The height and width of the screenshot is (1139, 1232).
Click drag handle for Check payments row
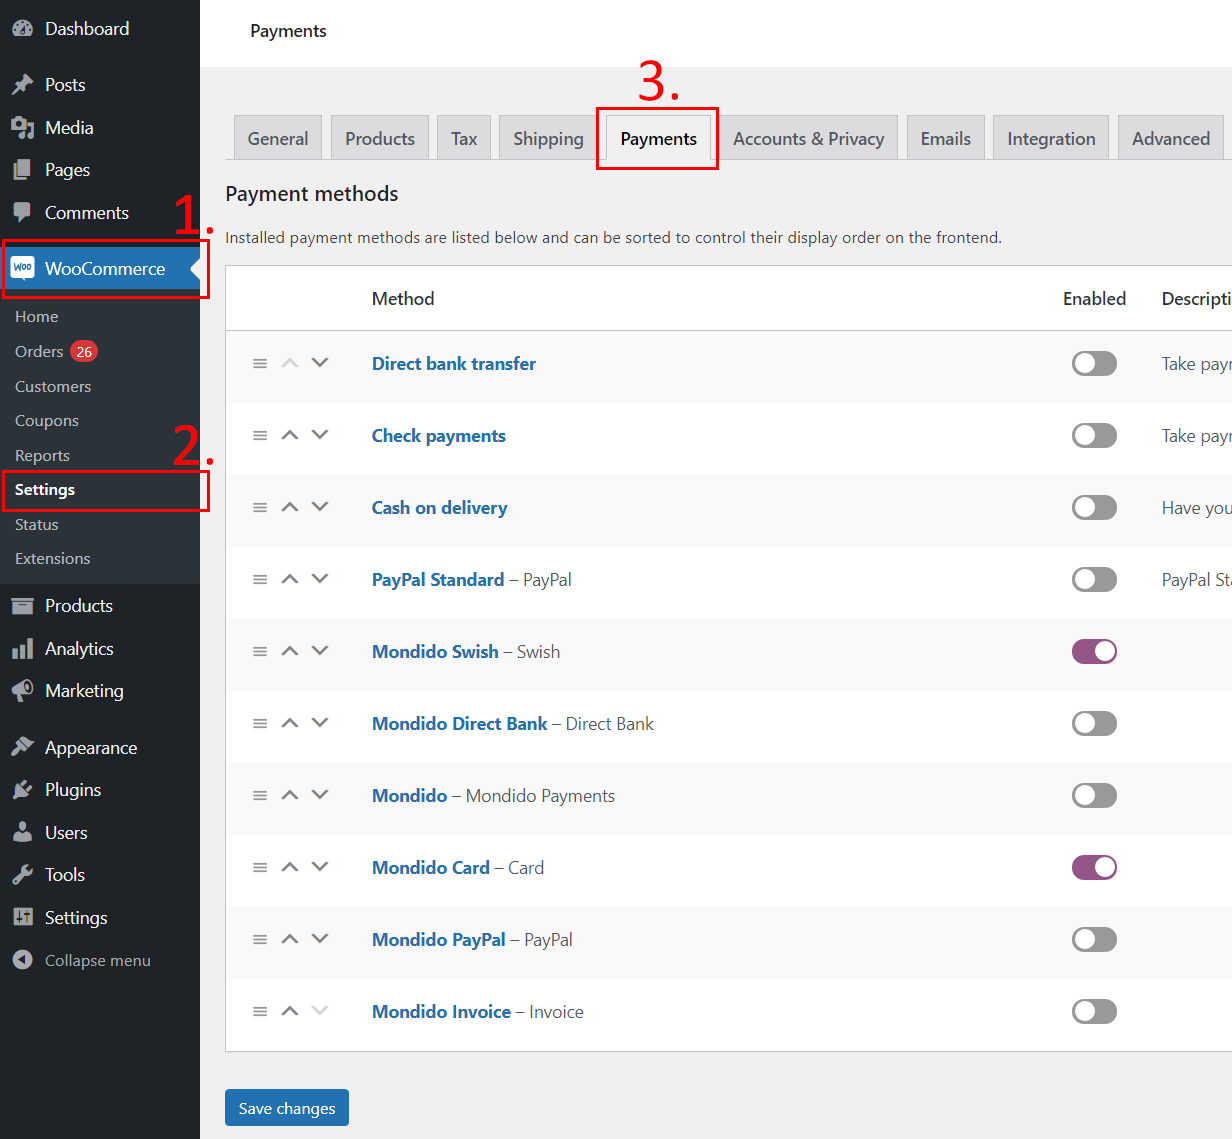pyautogui.click(x=260, y=436)
